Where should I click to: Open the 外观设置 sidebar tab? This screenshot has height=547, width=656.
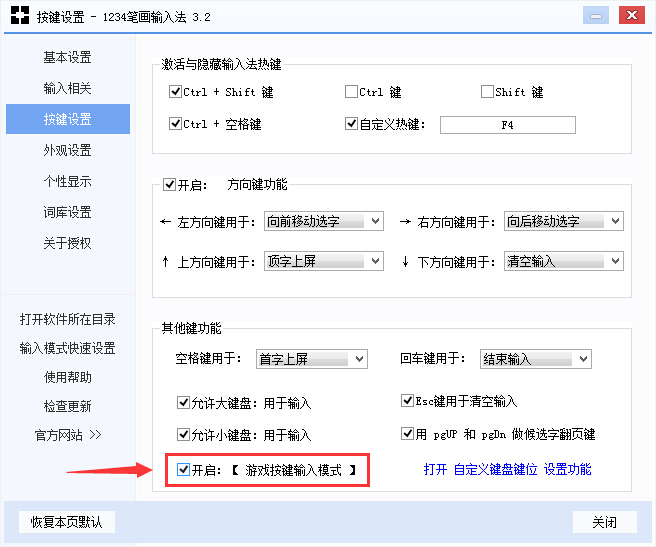(67, 150)
